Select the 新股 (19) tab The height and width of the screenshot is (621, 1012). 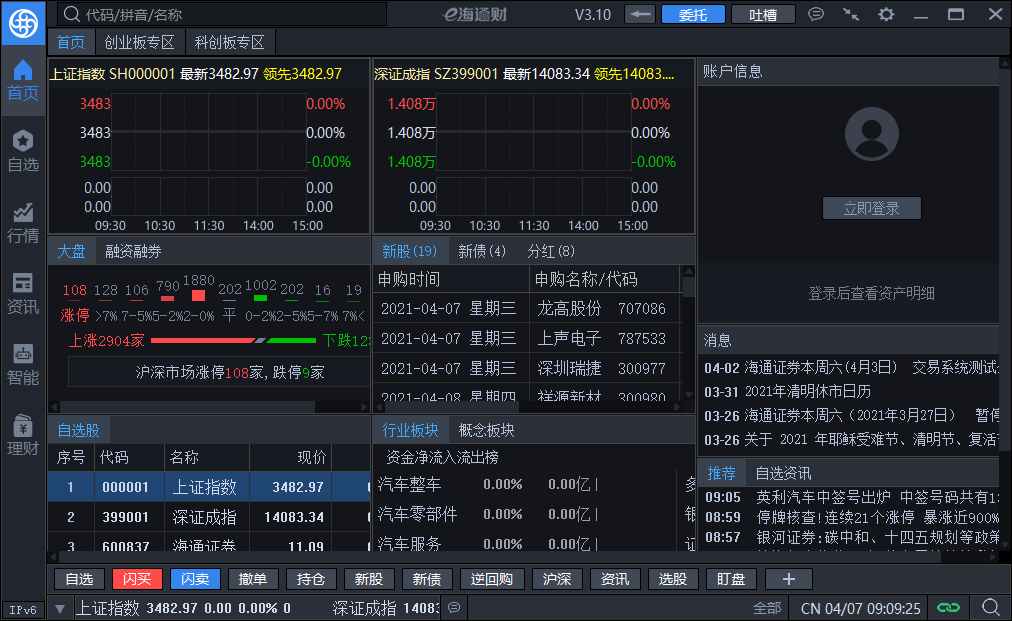point(410,251)
